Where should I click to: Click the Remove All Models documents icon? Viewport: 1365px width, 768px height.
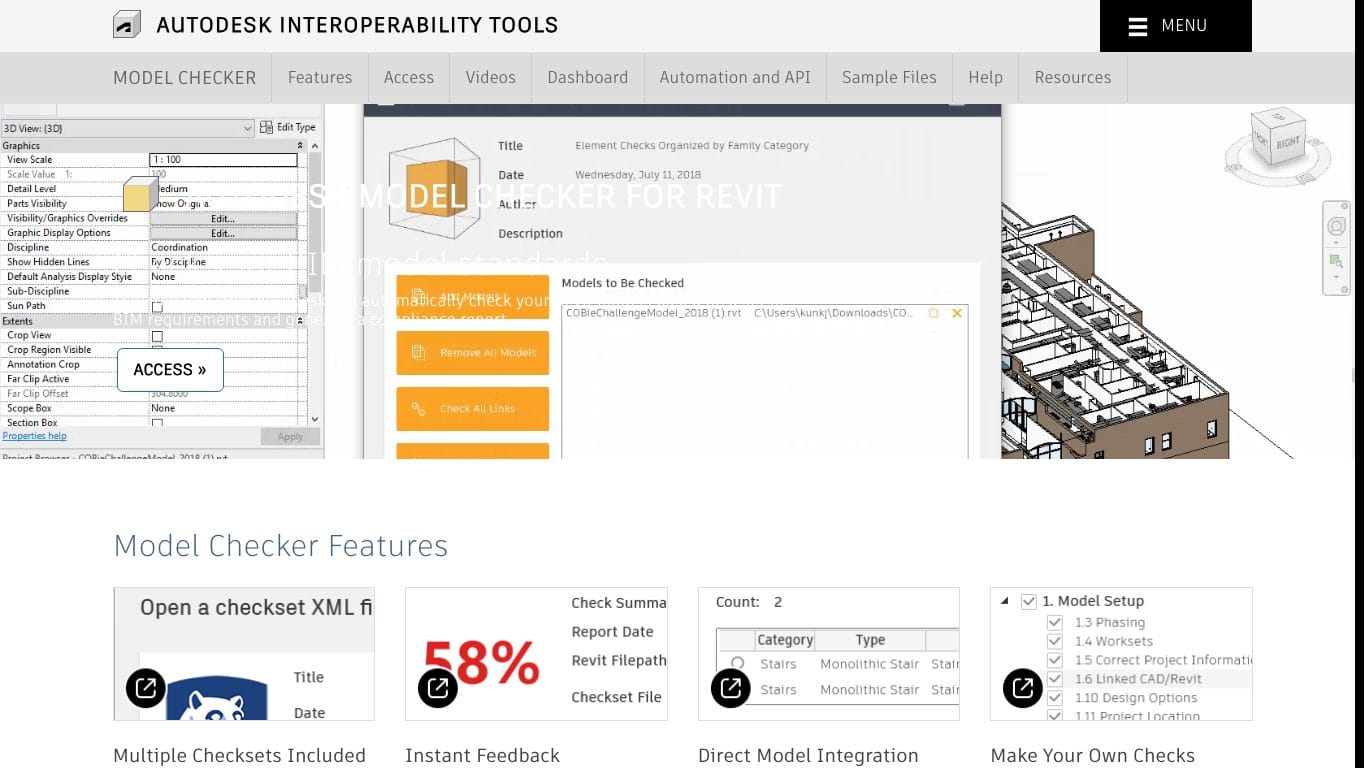coord(419,353)
